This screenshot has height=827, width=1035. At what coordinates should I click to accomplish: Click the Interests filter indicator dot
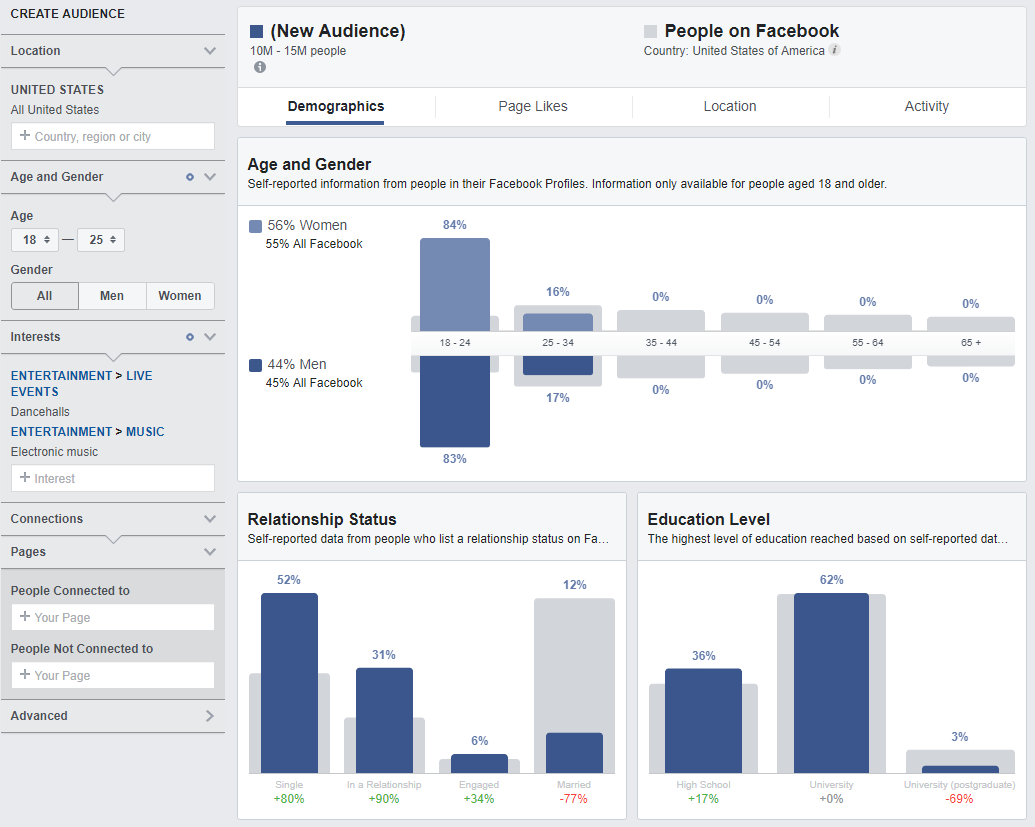click(x=189, y=337)
